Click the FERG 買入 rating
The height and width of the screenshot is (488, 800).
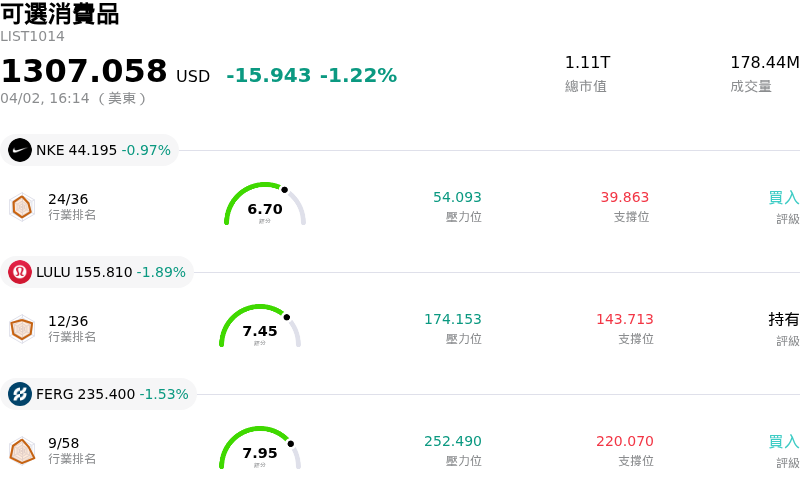(783, 442)
